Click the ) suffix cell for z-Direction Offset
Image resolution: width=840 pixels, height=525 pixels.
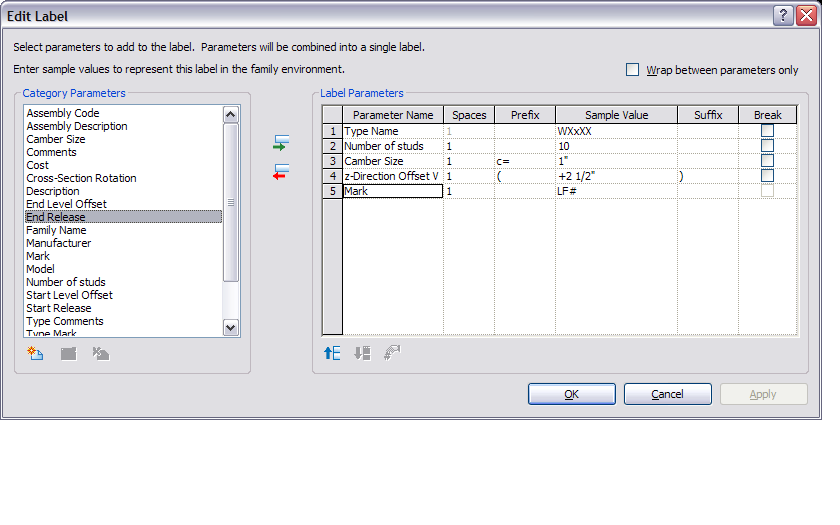(708, 176)
